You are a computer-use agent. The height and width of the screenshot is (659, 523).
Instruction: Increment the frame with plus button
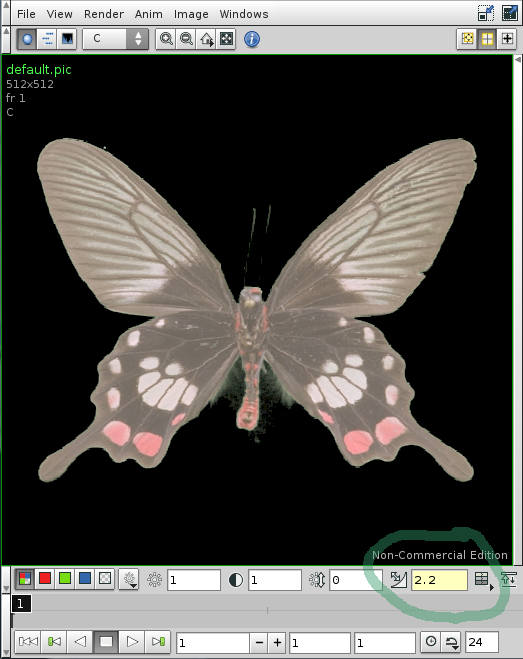[277, 643]
